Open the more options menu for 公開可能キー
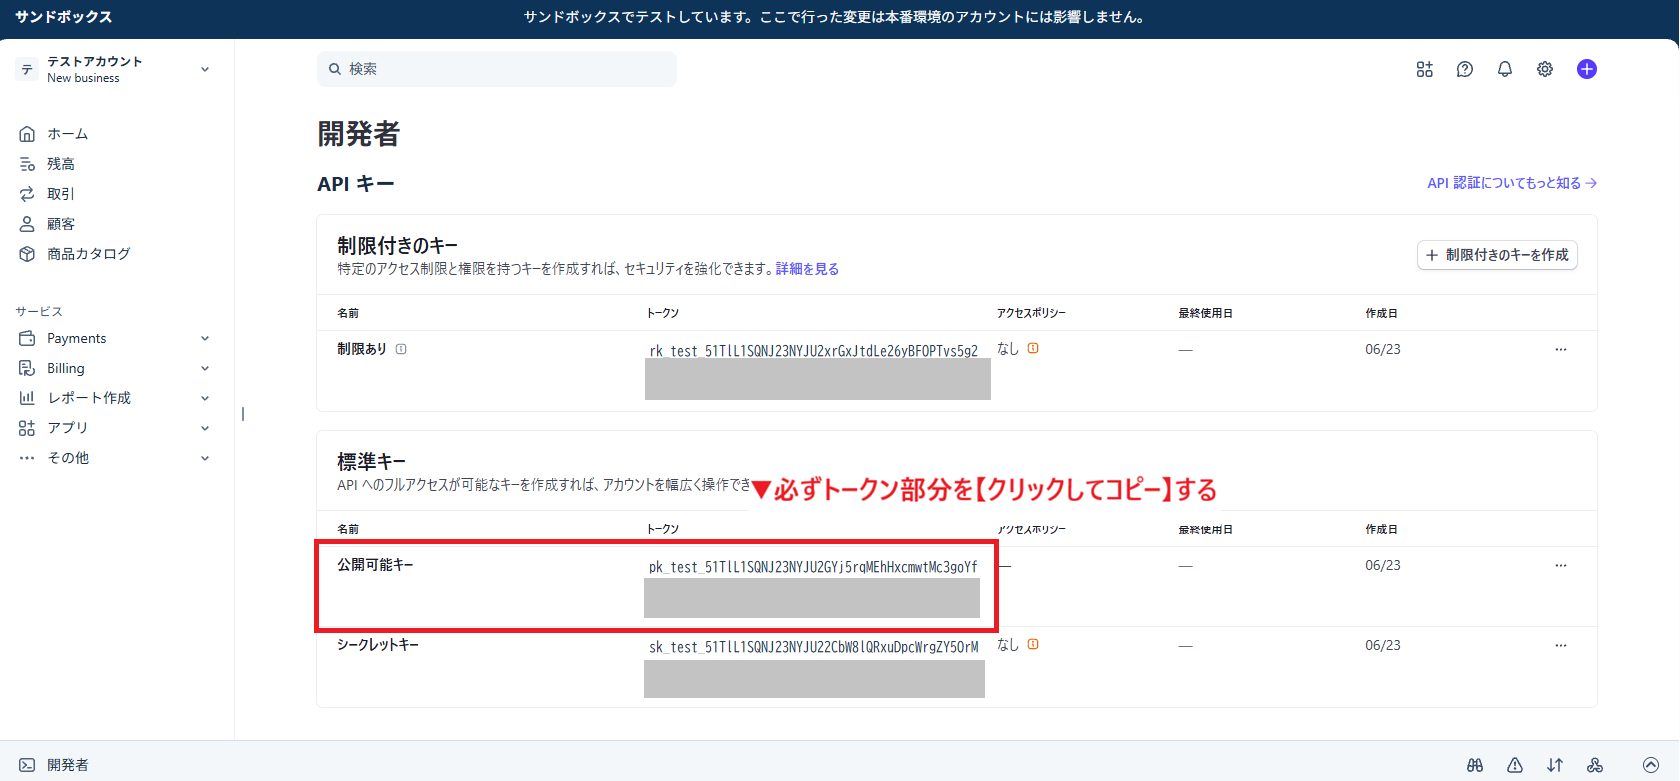The height and width of the screenshot is (781, 1680). coord(1561,565)
